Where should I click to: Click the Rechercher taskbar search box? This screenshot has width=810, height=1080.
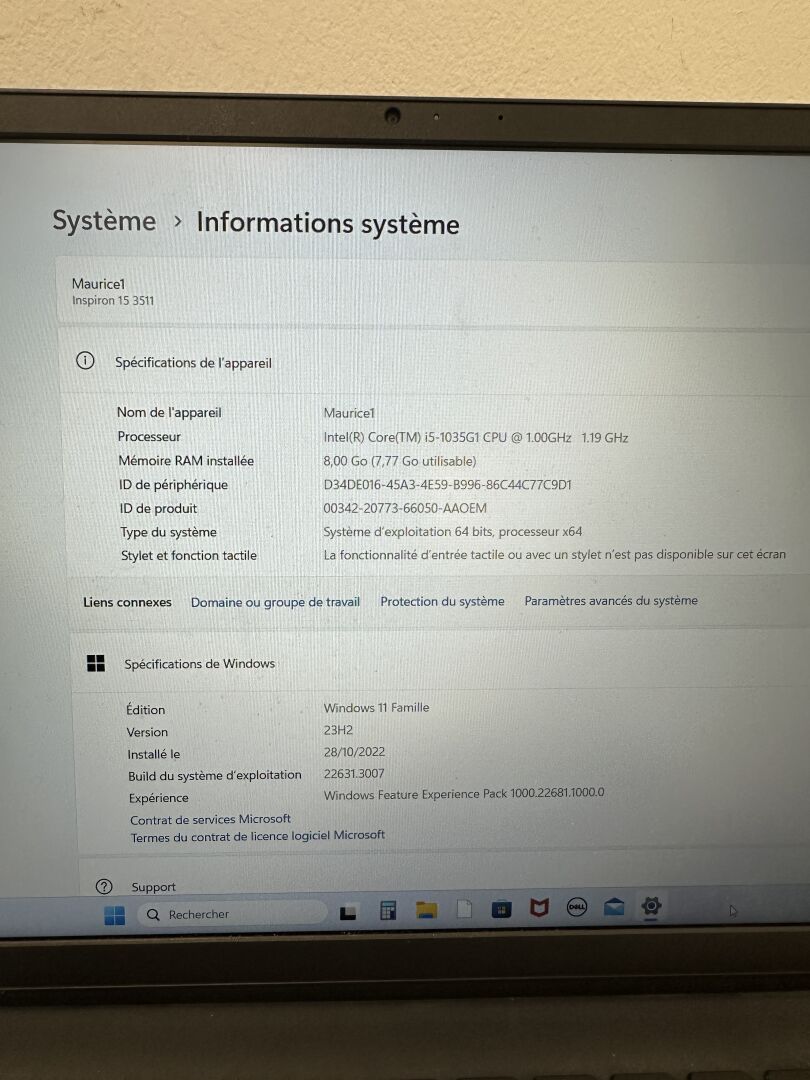coord(231,914)
